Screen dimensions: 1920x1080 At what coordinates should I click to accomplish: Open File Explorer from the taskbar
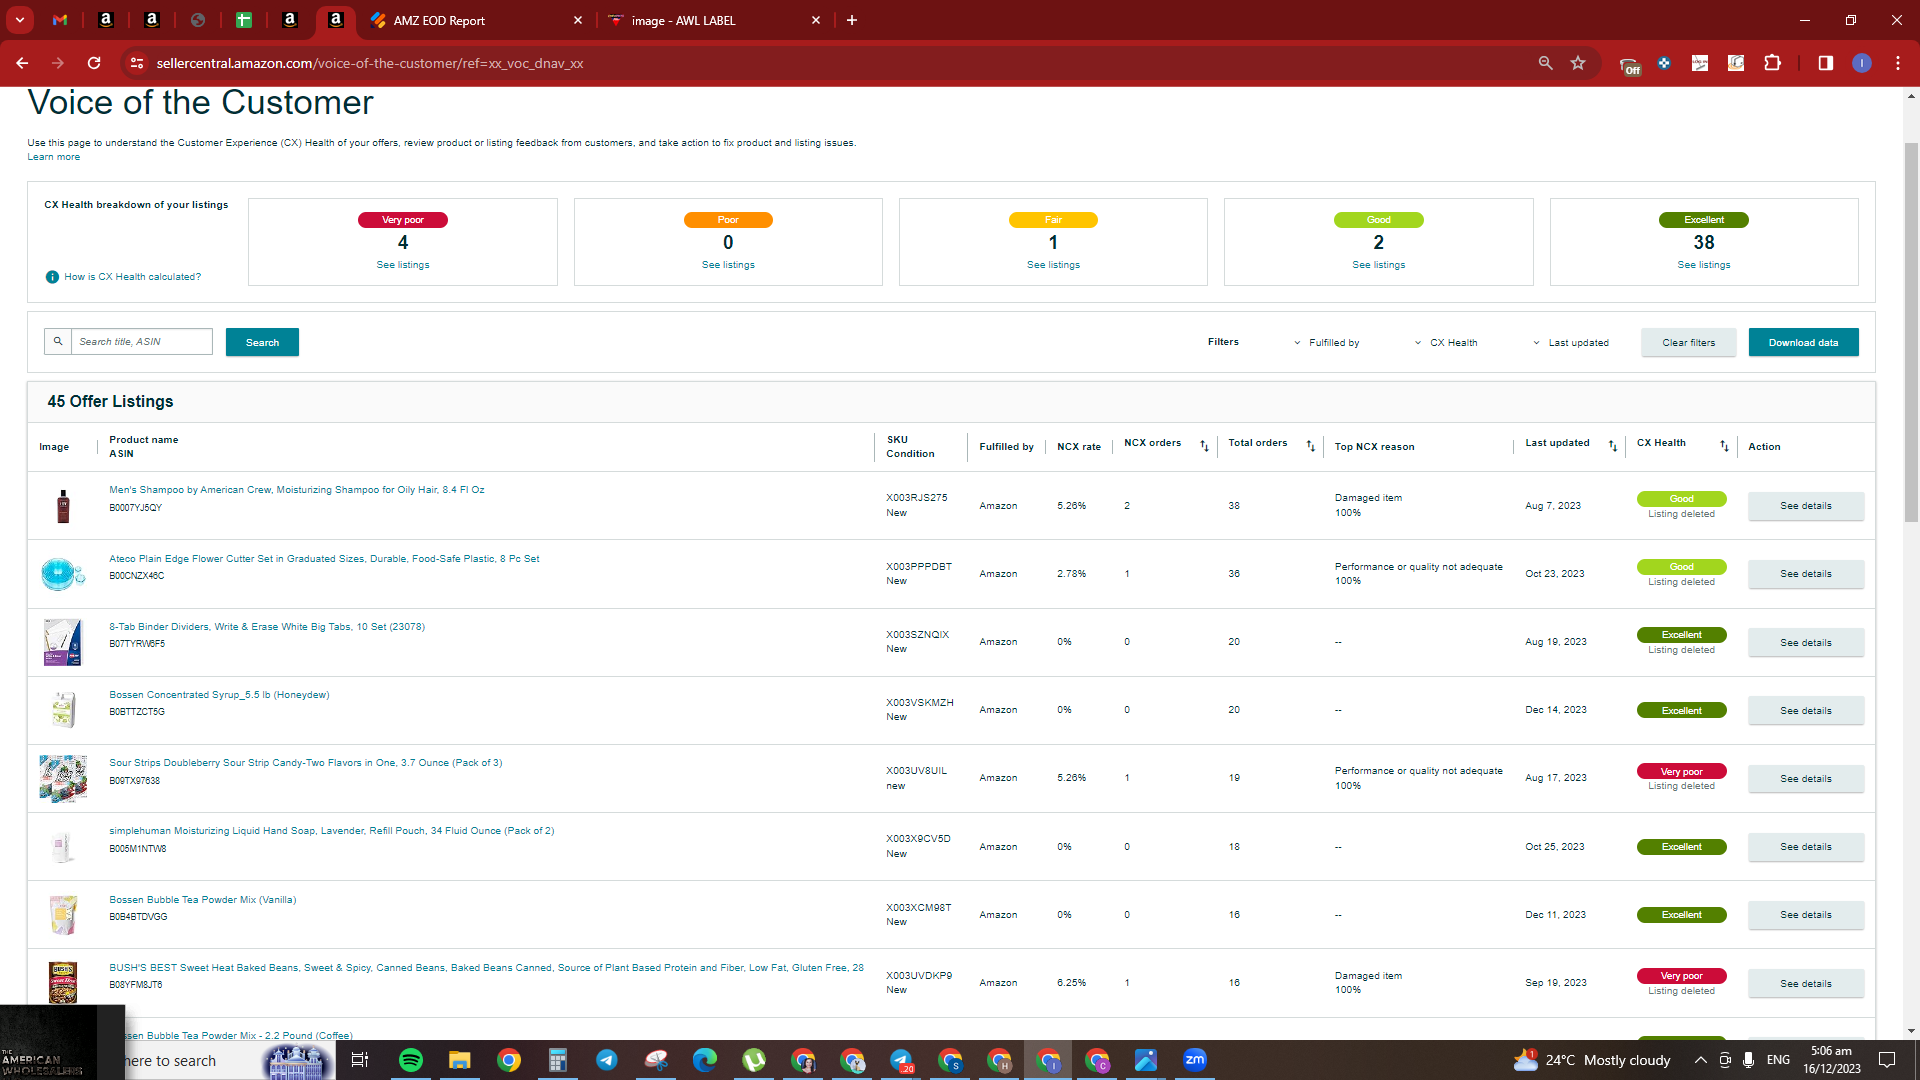point(460,1060)
